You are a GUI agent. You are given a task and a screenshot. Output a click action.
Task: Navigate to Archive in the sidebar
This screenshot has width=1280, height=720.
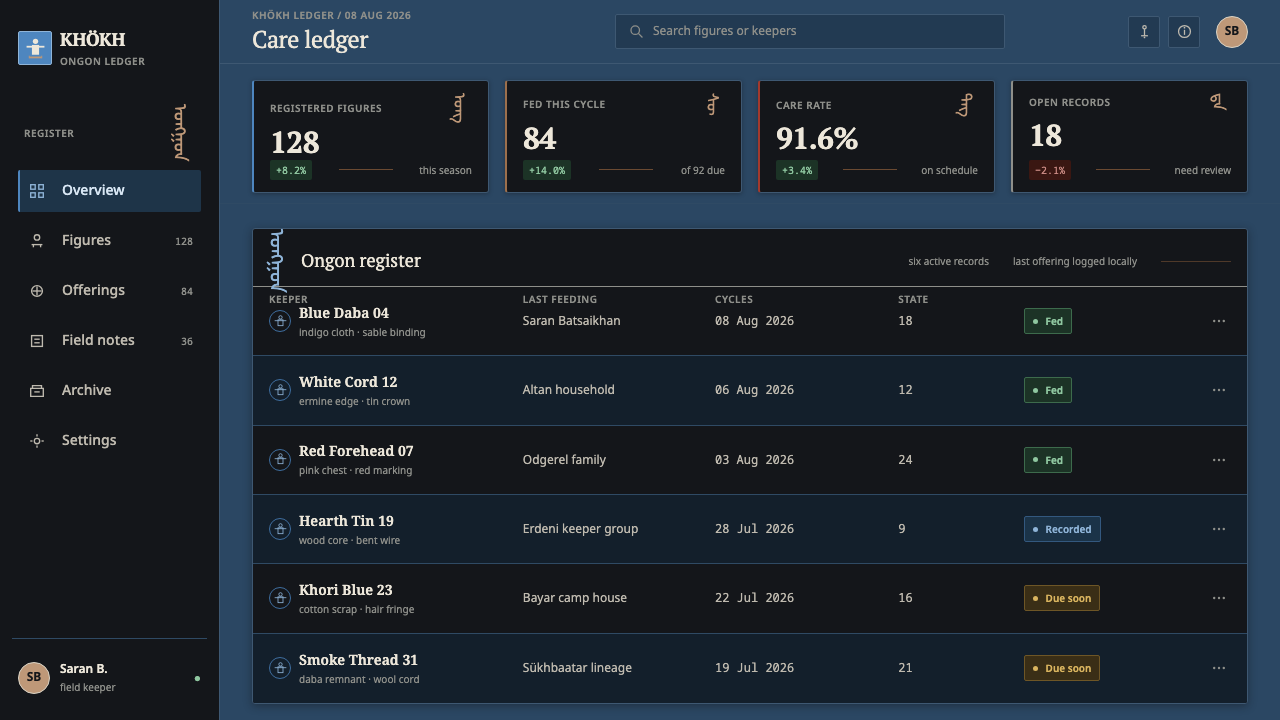(x=109, y=391)
